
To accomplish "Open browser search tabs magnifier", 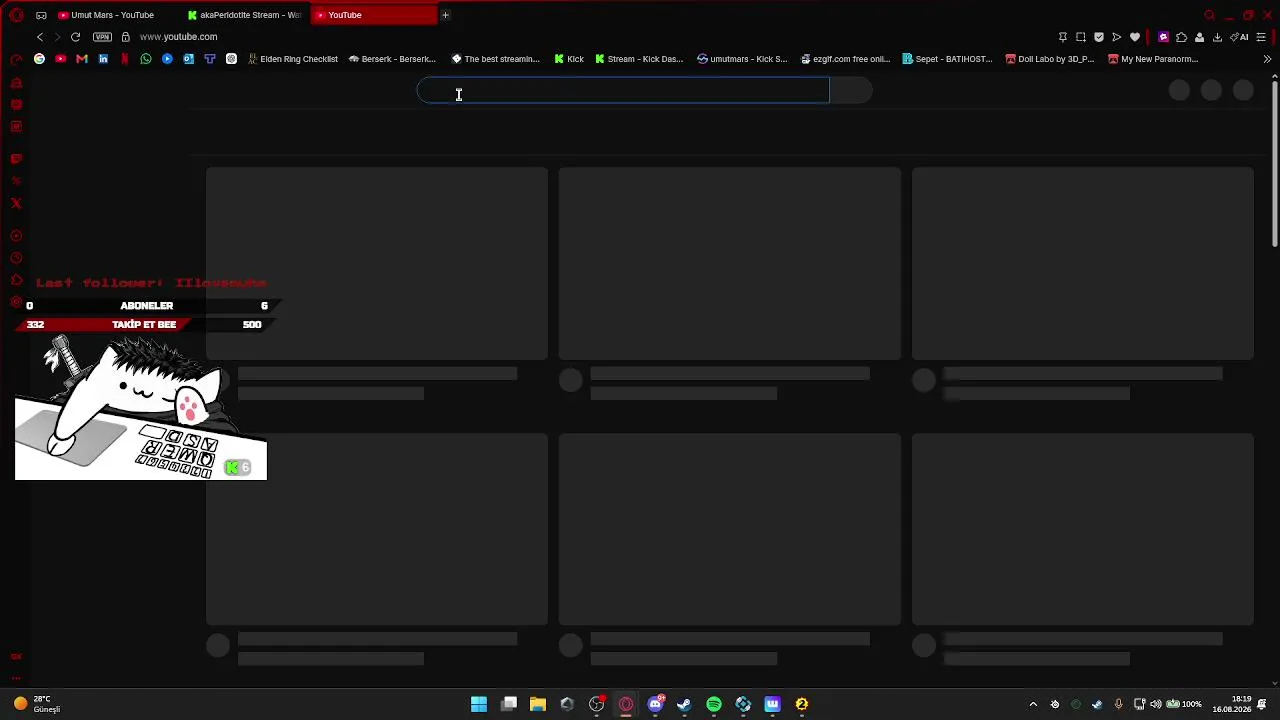I will [x=1209, y=15].
